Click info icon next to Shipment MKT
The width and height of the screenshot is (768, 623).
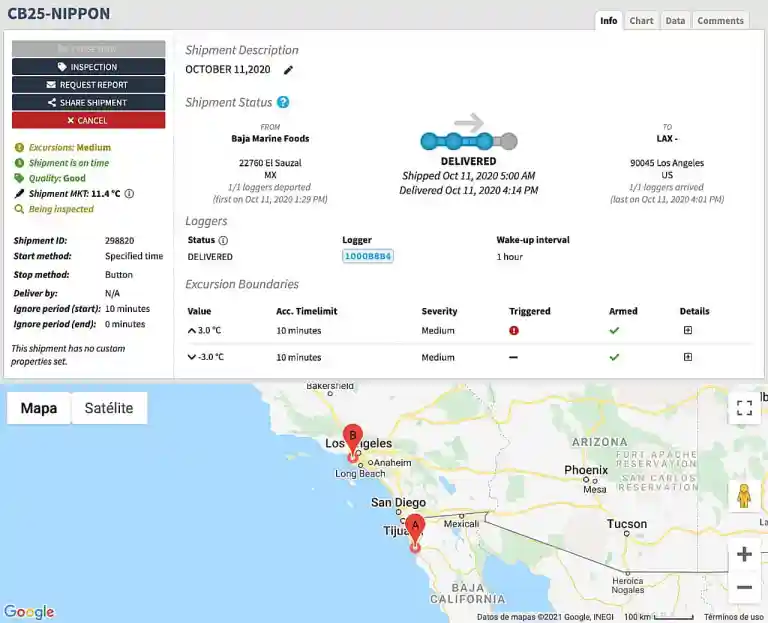click(x=129, y=193)
